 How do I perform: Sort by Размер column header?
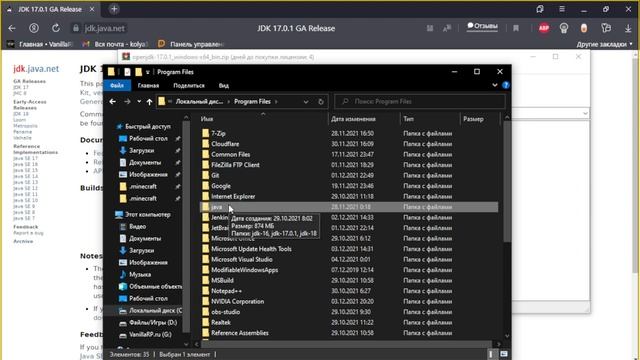point(473,119)
